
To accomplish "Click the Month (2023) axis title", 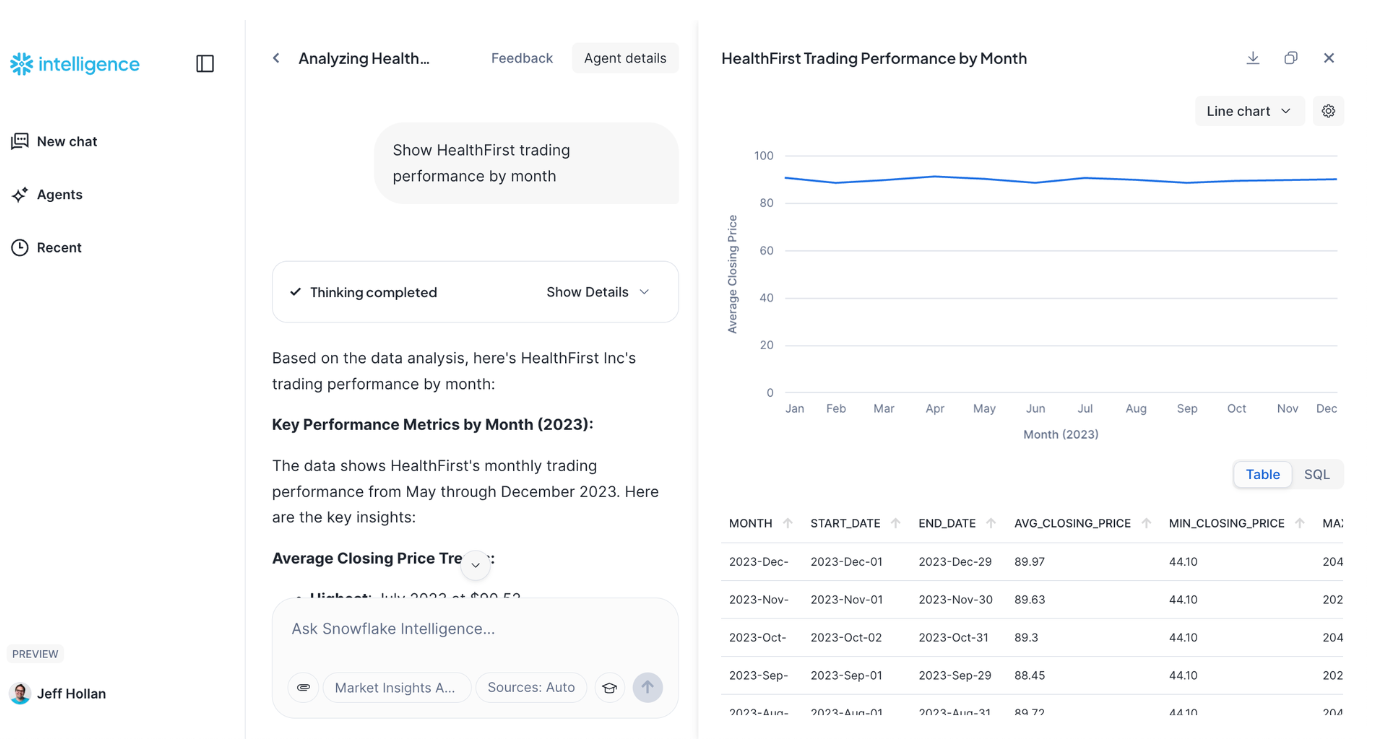I will click(x=1061, y=435).
